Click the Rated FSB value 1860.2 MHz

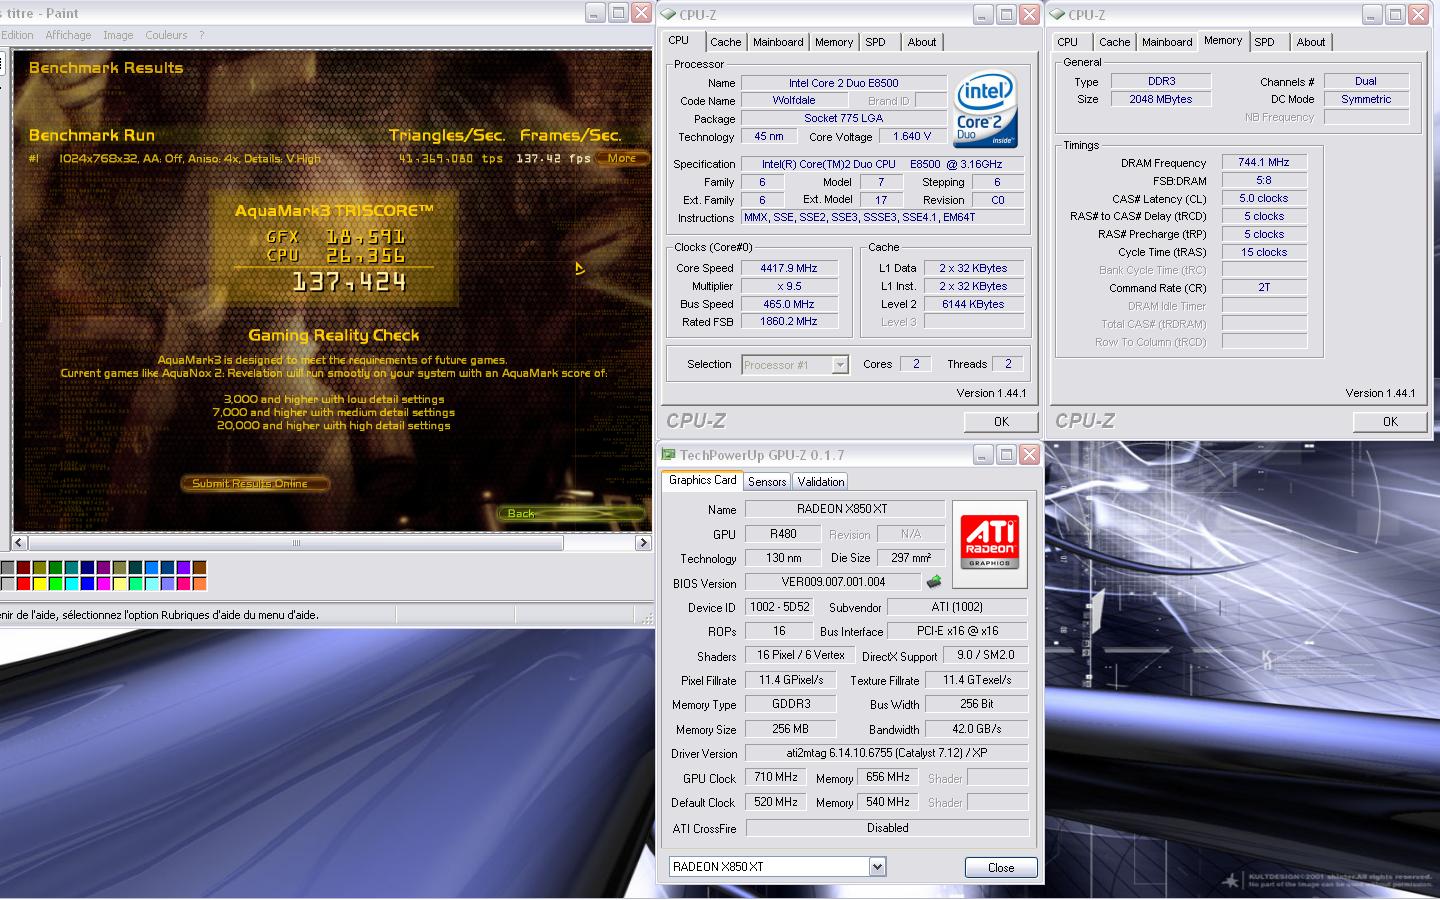pos(788,322)
